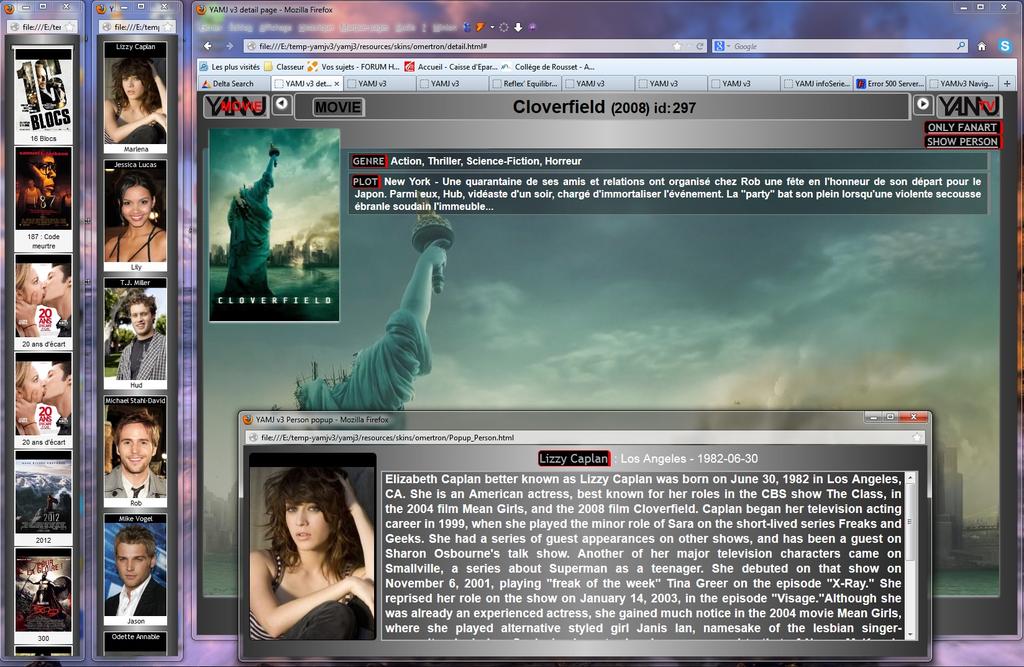
Task: Select the Odette Annable cast thumbnail
Action: click(x=135, y=643)
